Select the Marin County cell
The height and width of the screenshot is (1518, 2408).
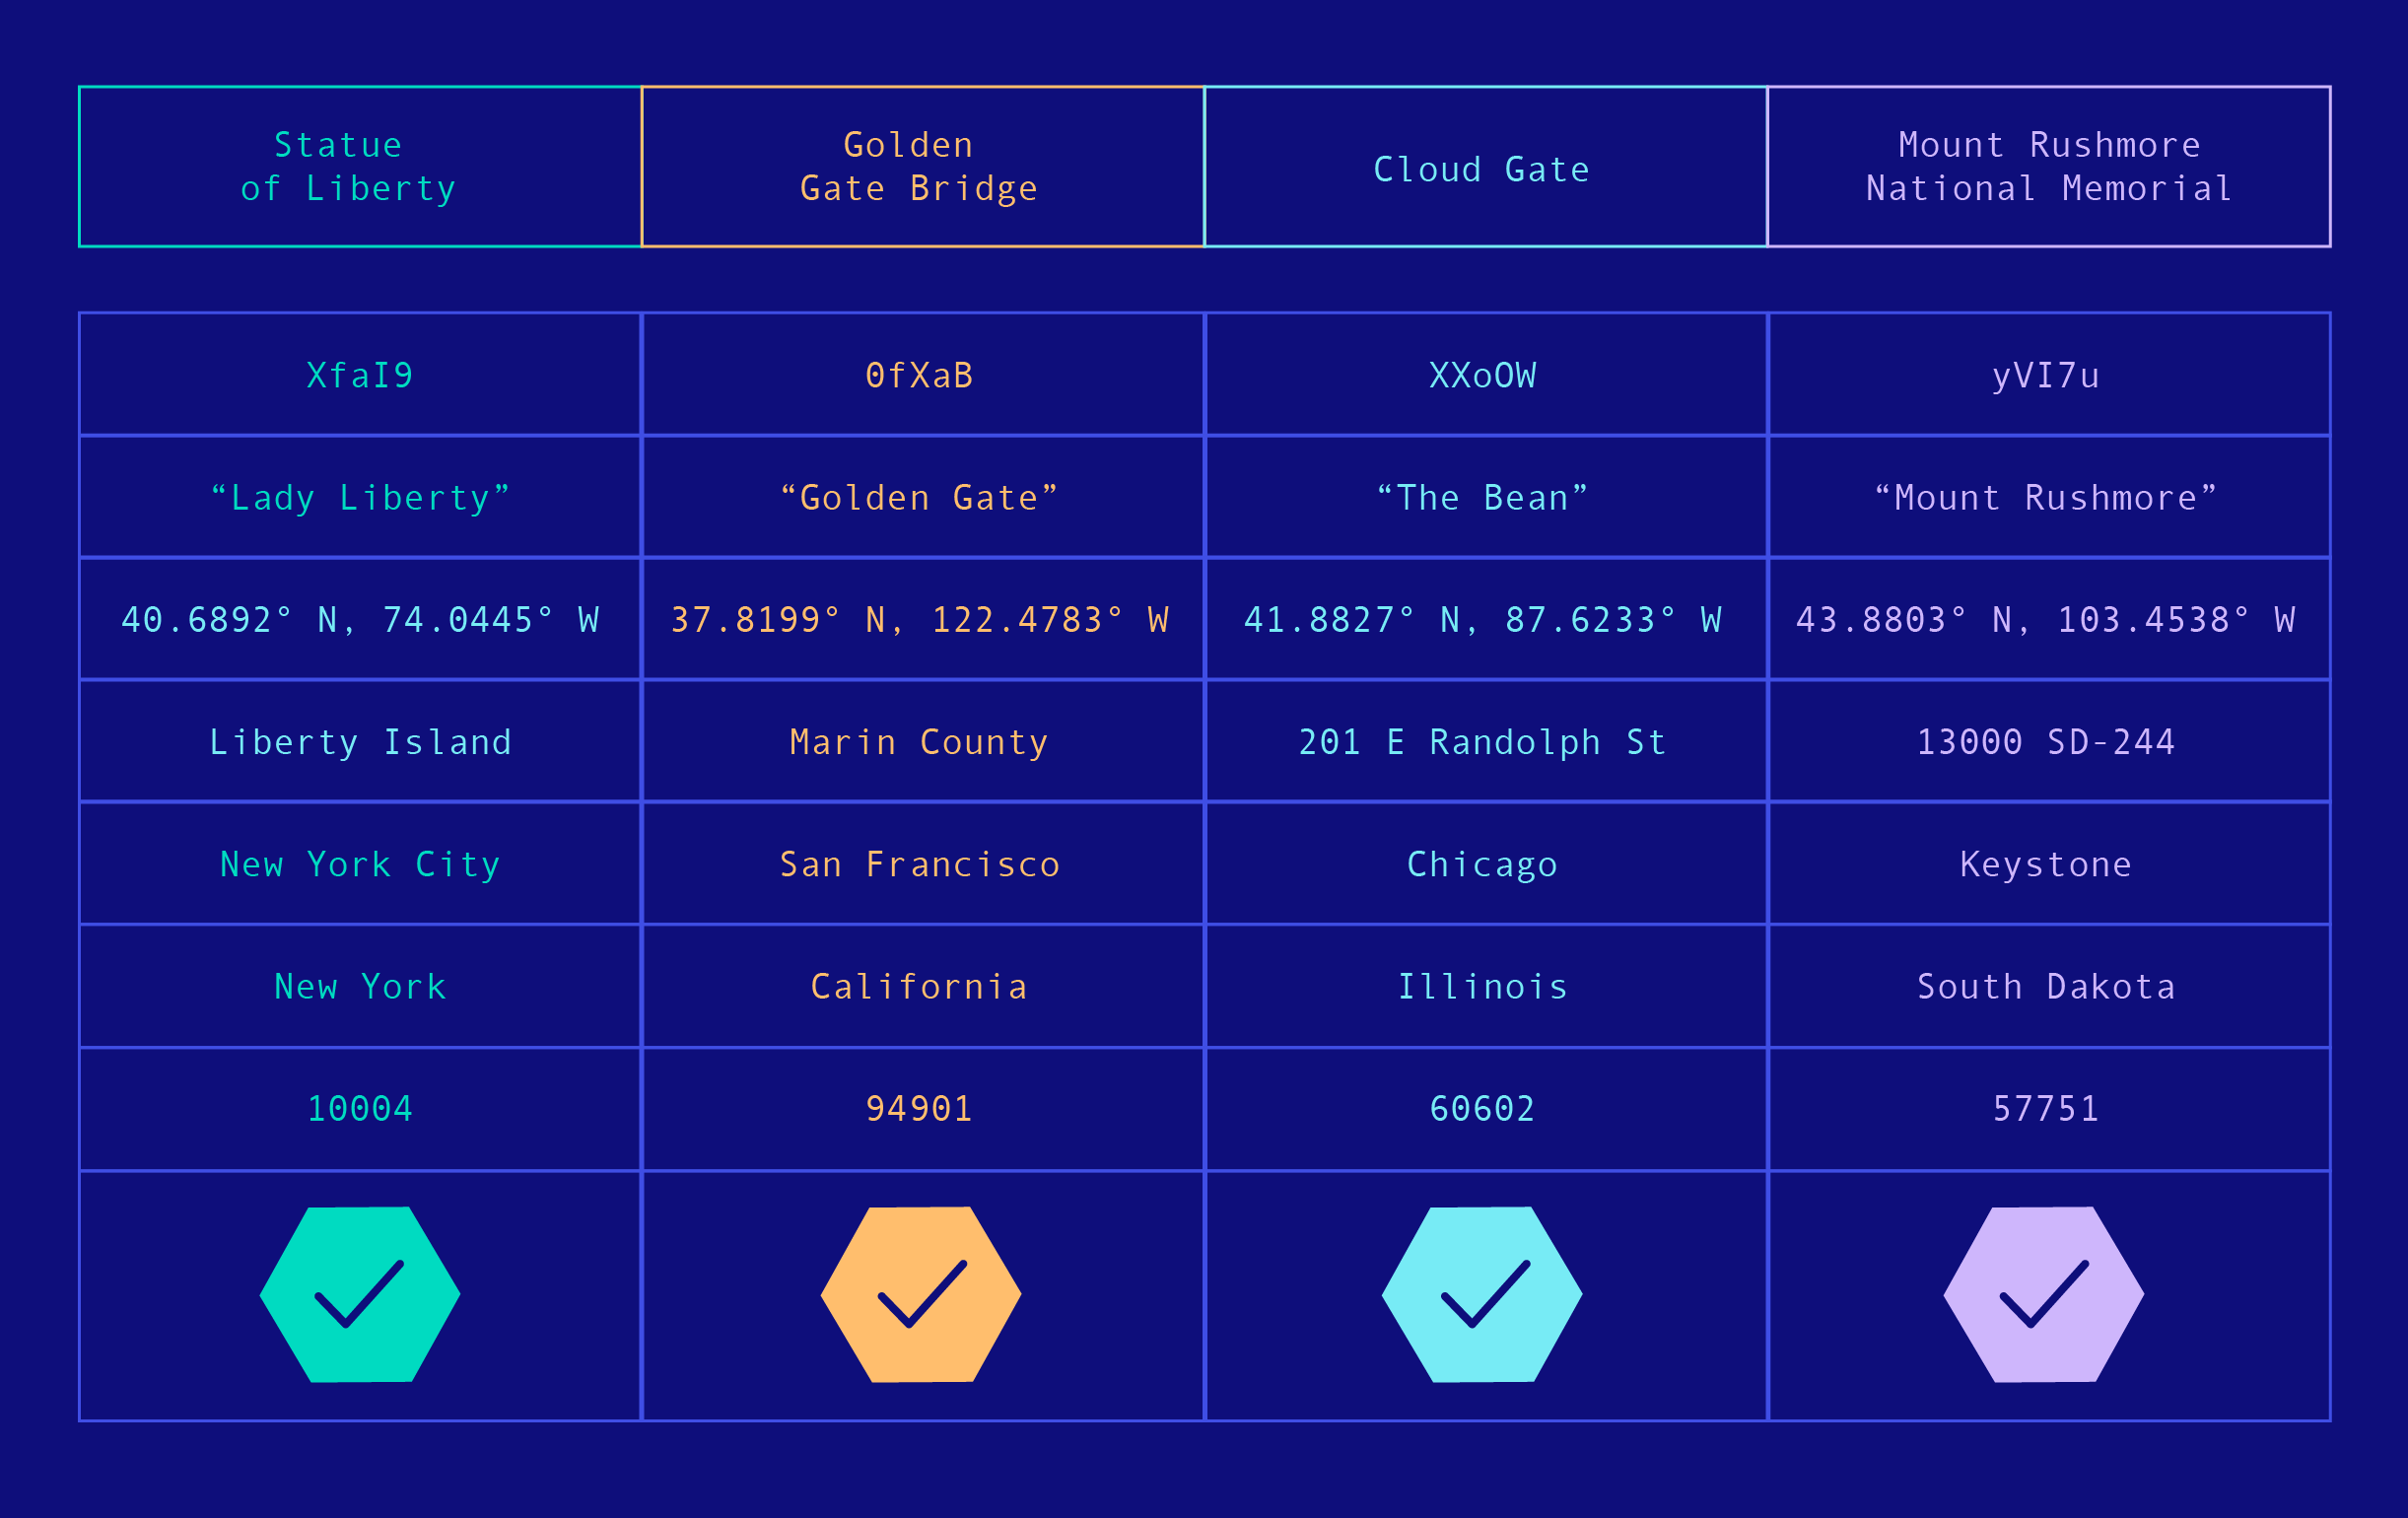point(923,742)
